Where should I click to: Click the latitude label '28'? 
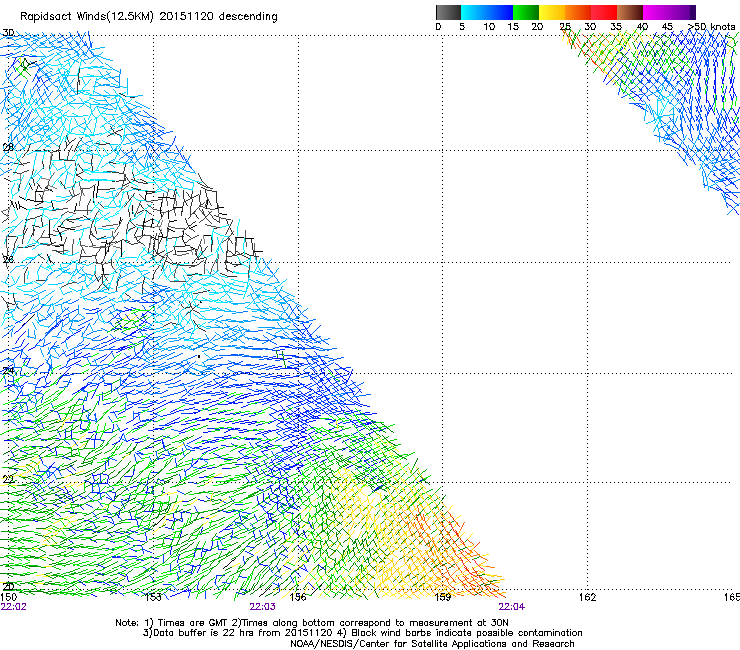coord(8,147)
